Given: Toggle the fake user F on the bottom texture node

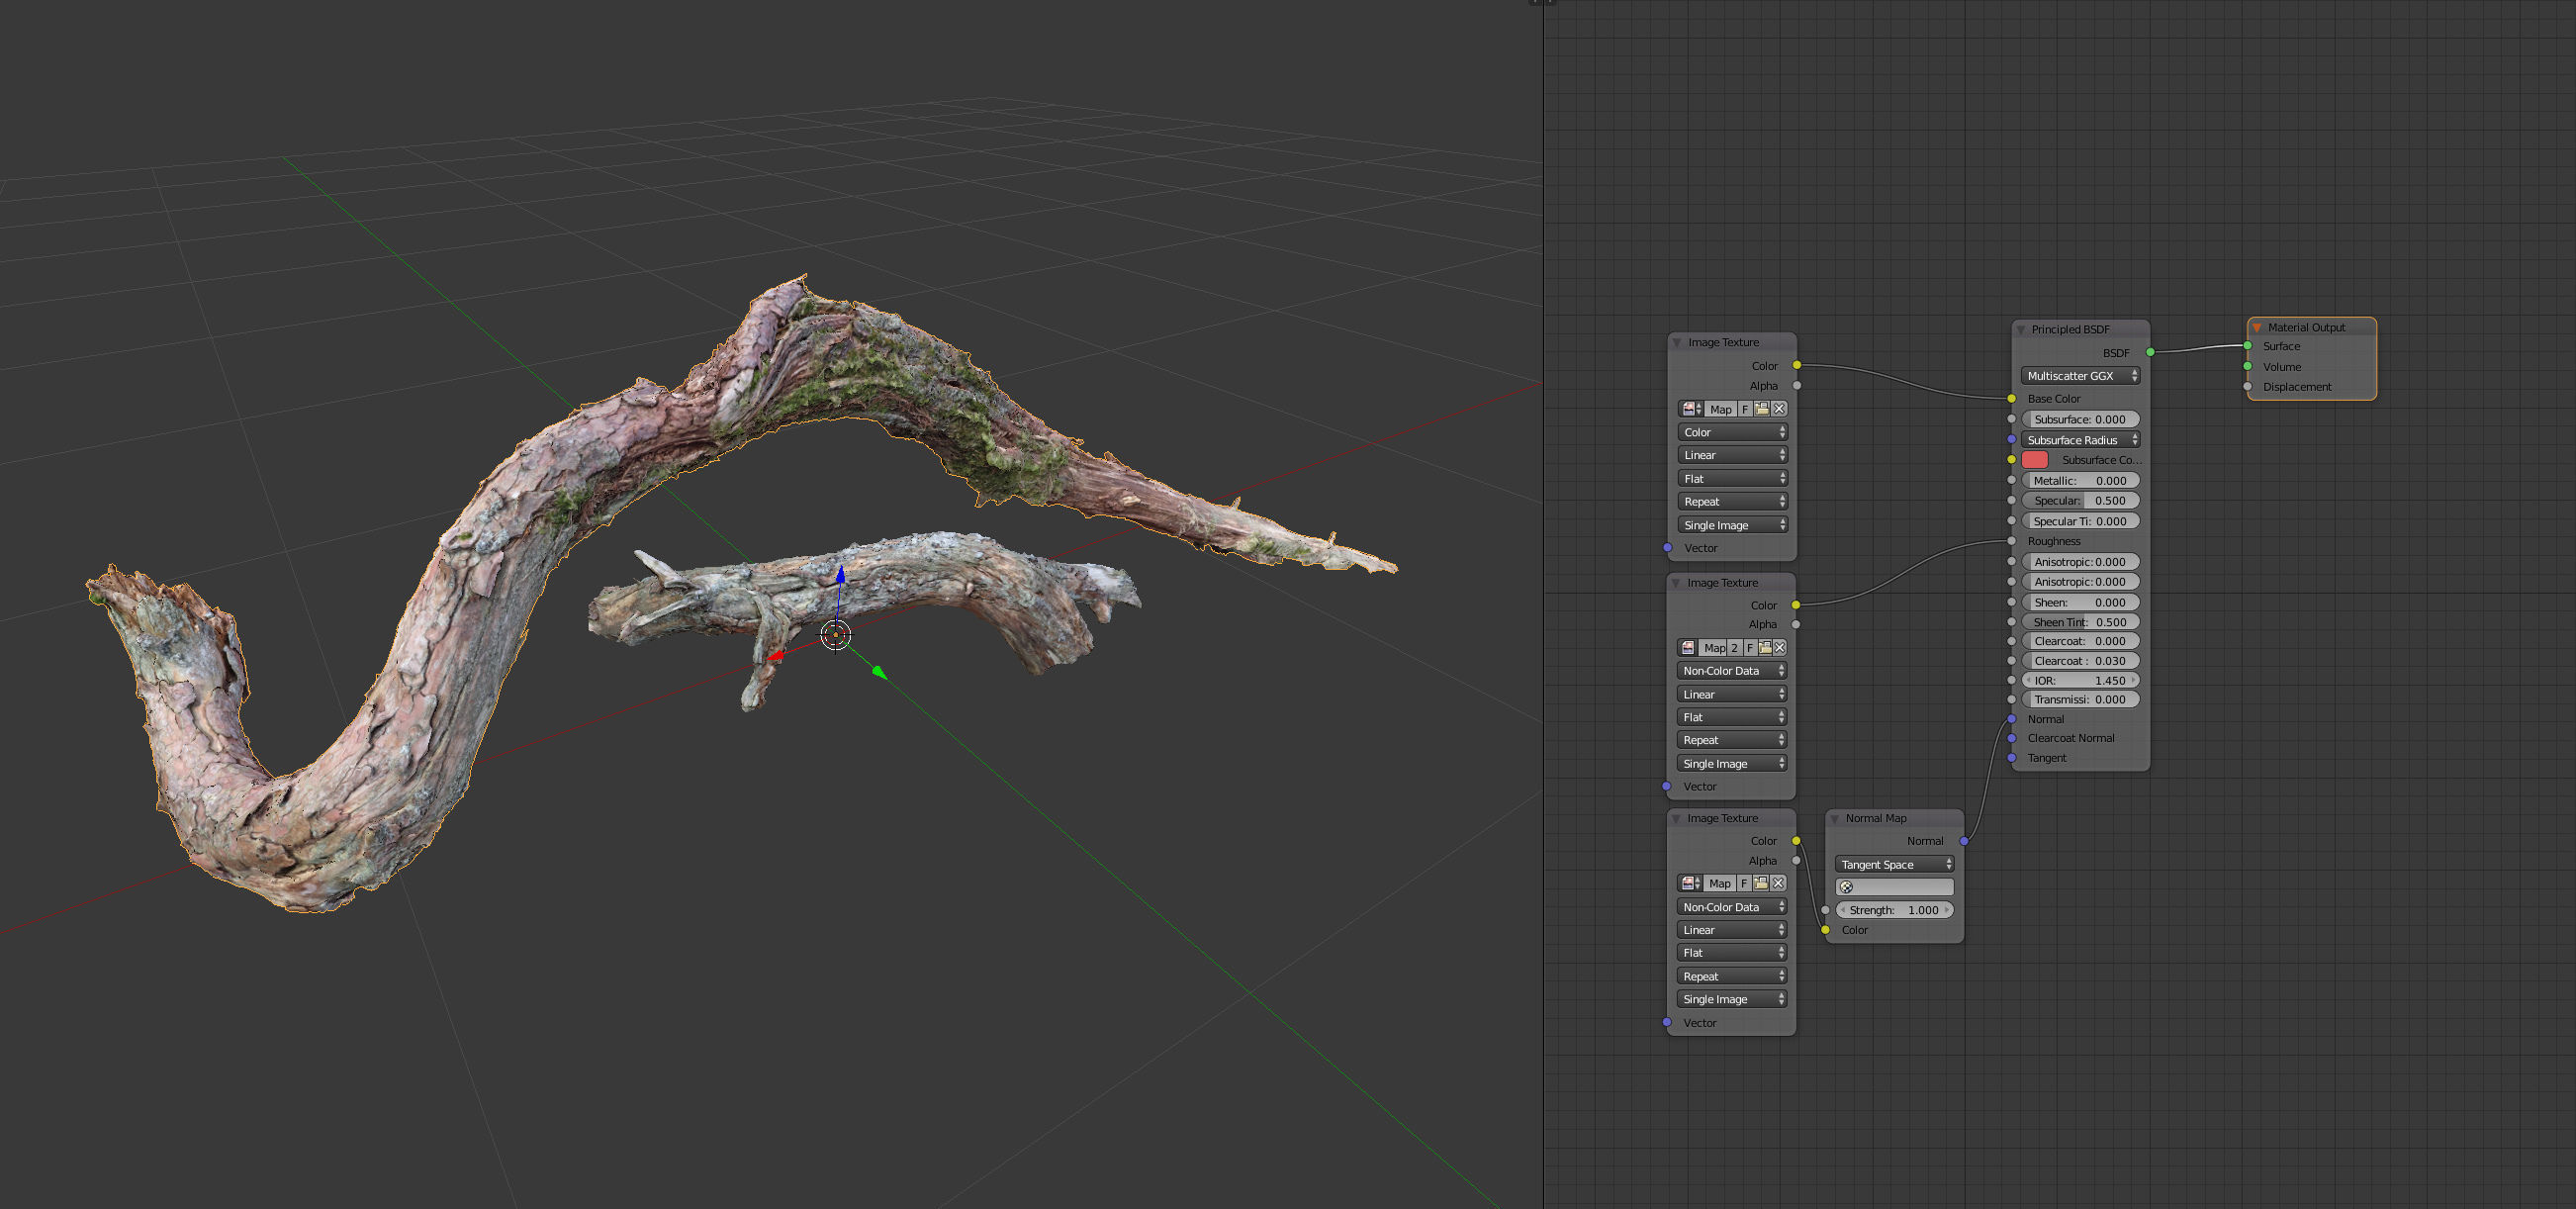Looking at the screenshot, I should [x=1745, y=884].
